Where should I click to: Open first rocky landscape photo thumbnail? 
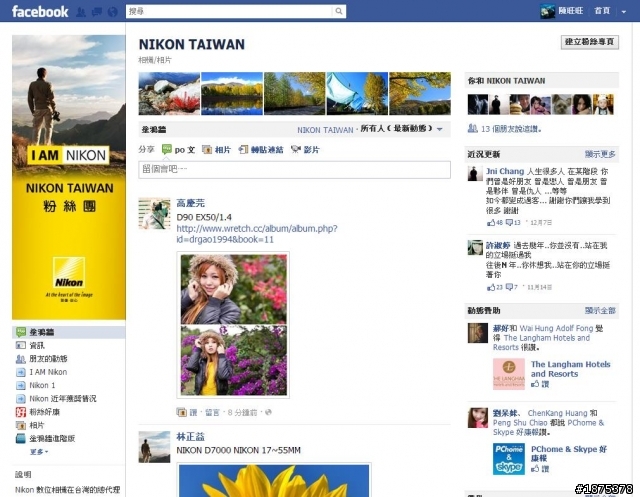coord(169,94)
